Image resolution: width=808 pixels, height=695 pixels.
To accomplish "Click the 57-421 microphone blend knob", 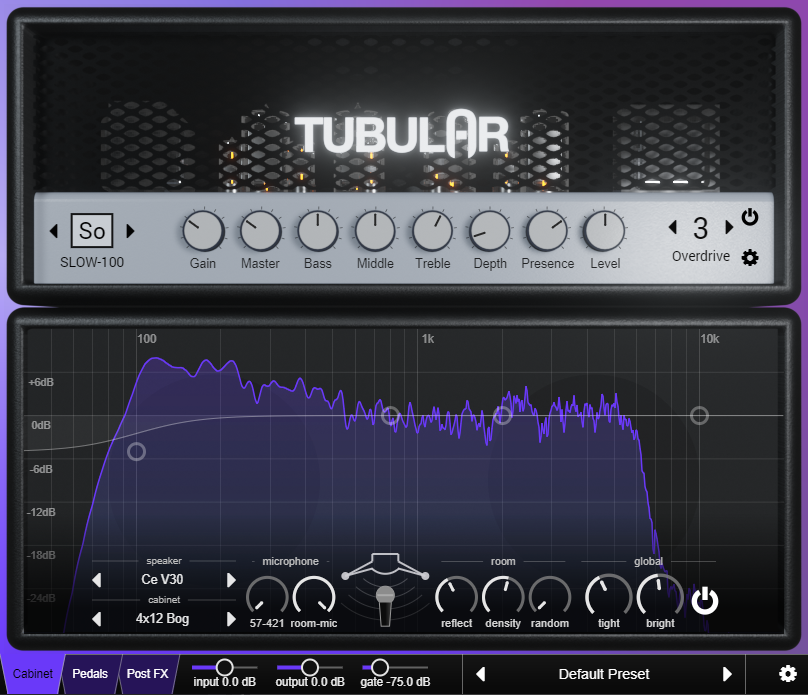I will (x=267, y=597).
